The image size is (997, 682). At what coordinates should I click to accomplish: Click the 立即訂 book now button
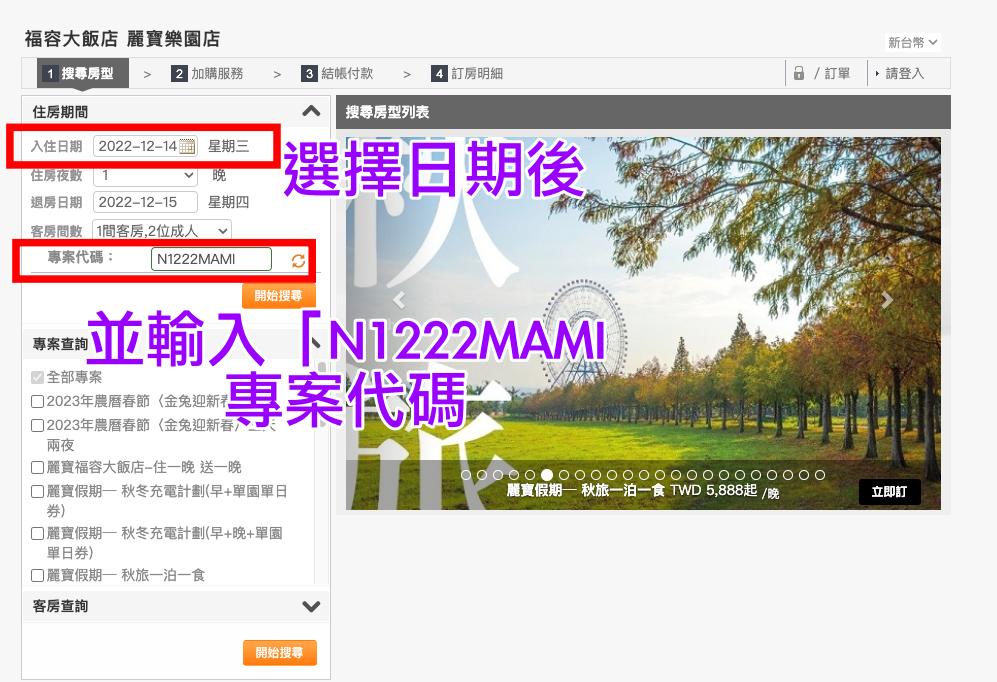pos(889,492)
